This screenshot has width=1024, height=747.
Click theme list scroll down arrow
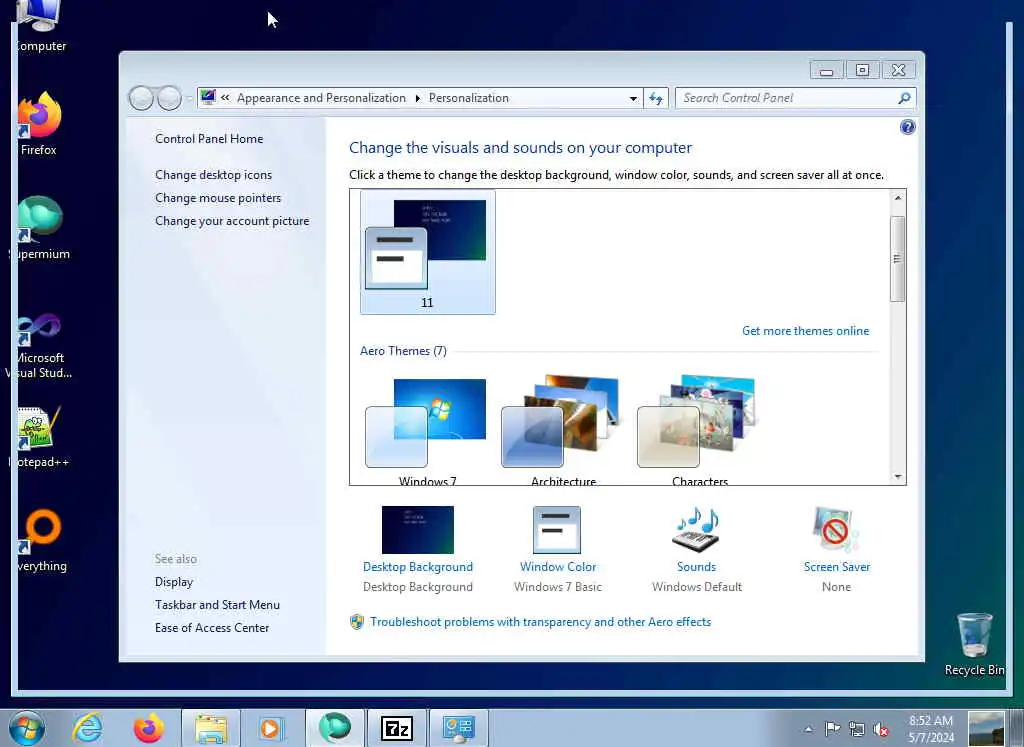pos(898,477)
